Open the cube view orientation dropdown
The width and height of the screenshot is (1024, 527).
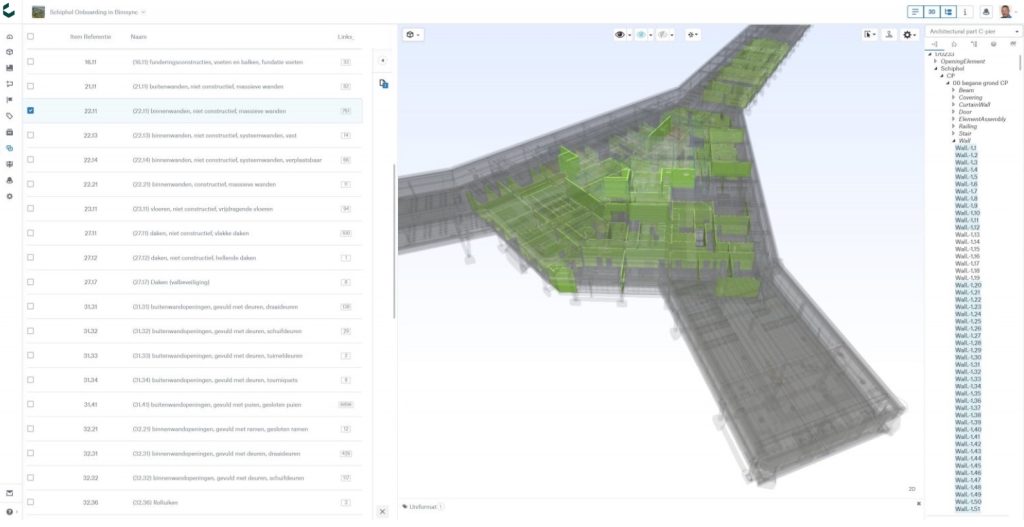pos(413,35)
